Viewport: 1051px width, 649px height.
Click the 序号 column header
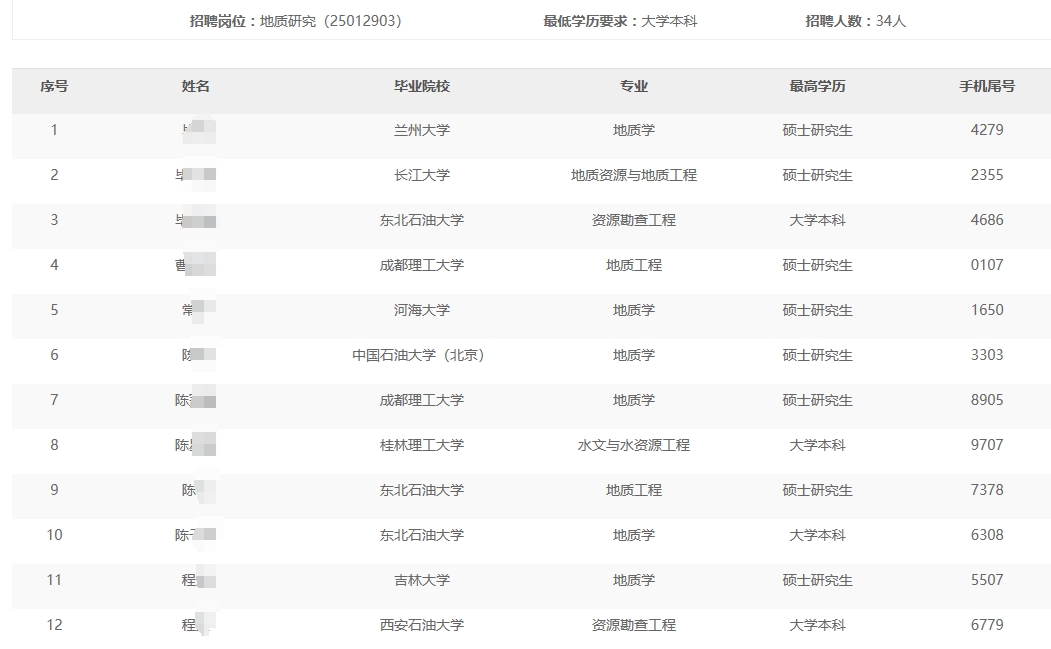54,87
